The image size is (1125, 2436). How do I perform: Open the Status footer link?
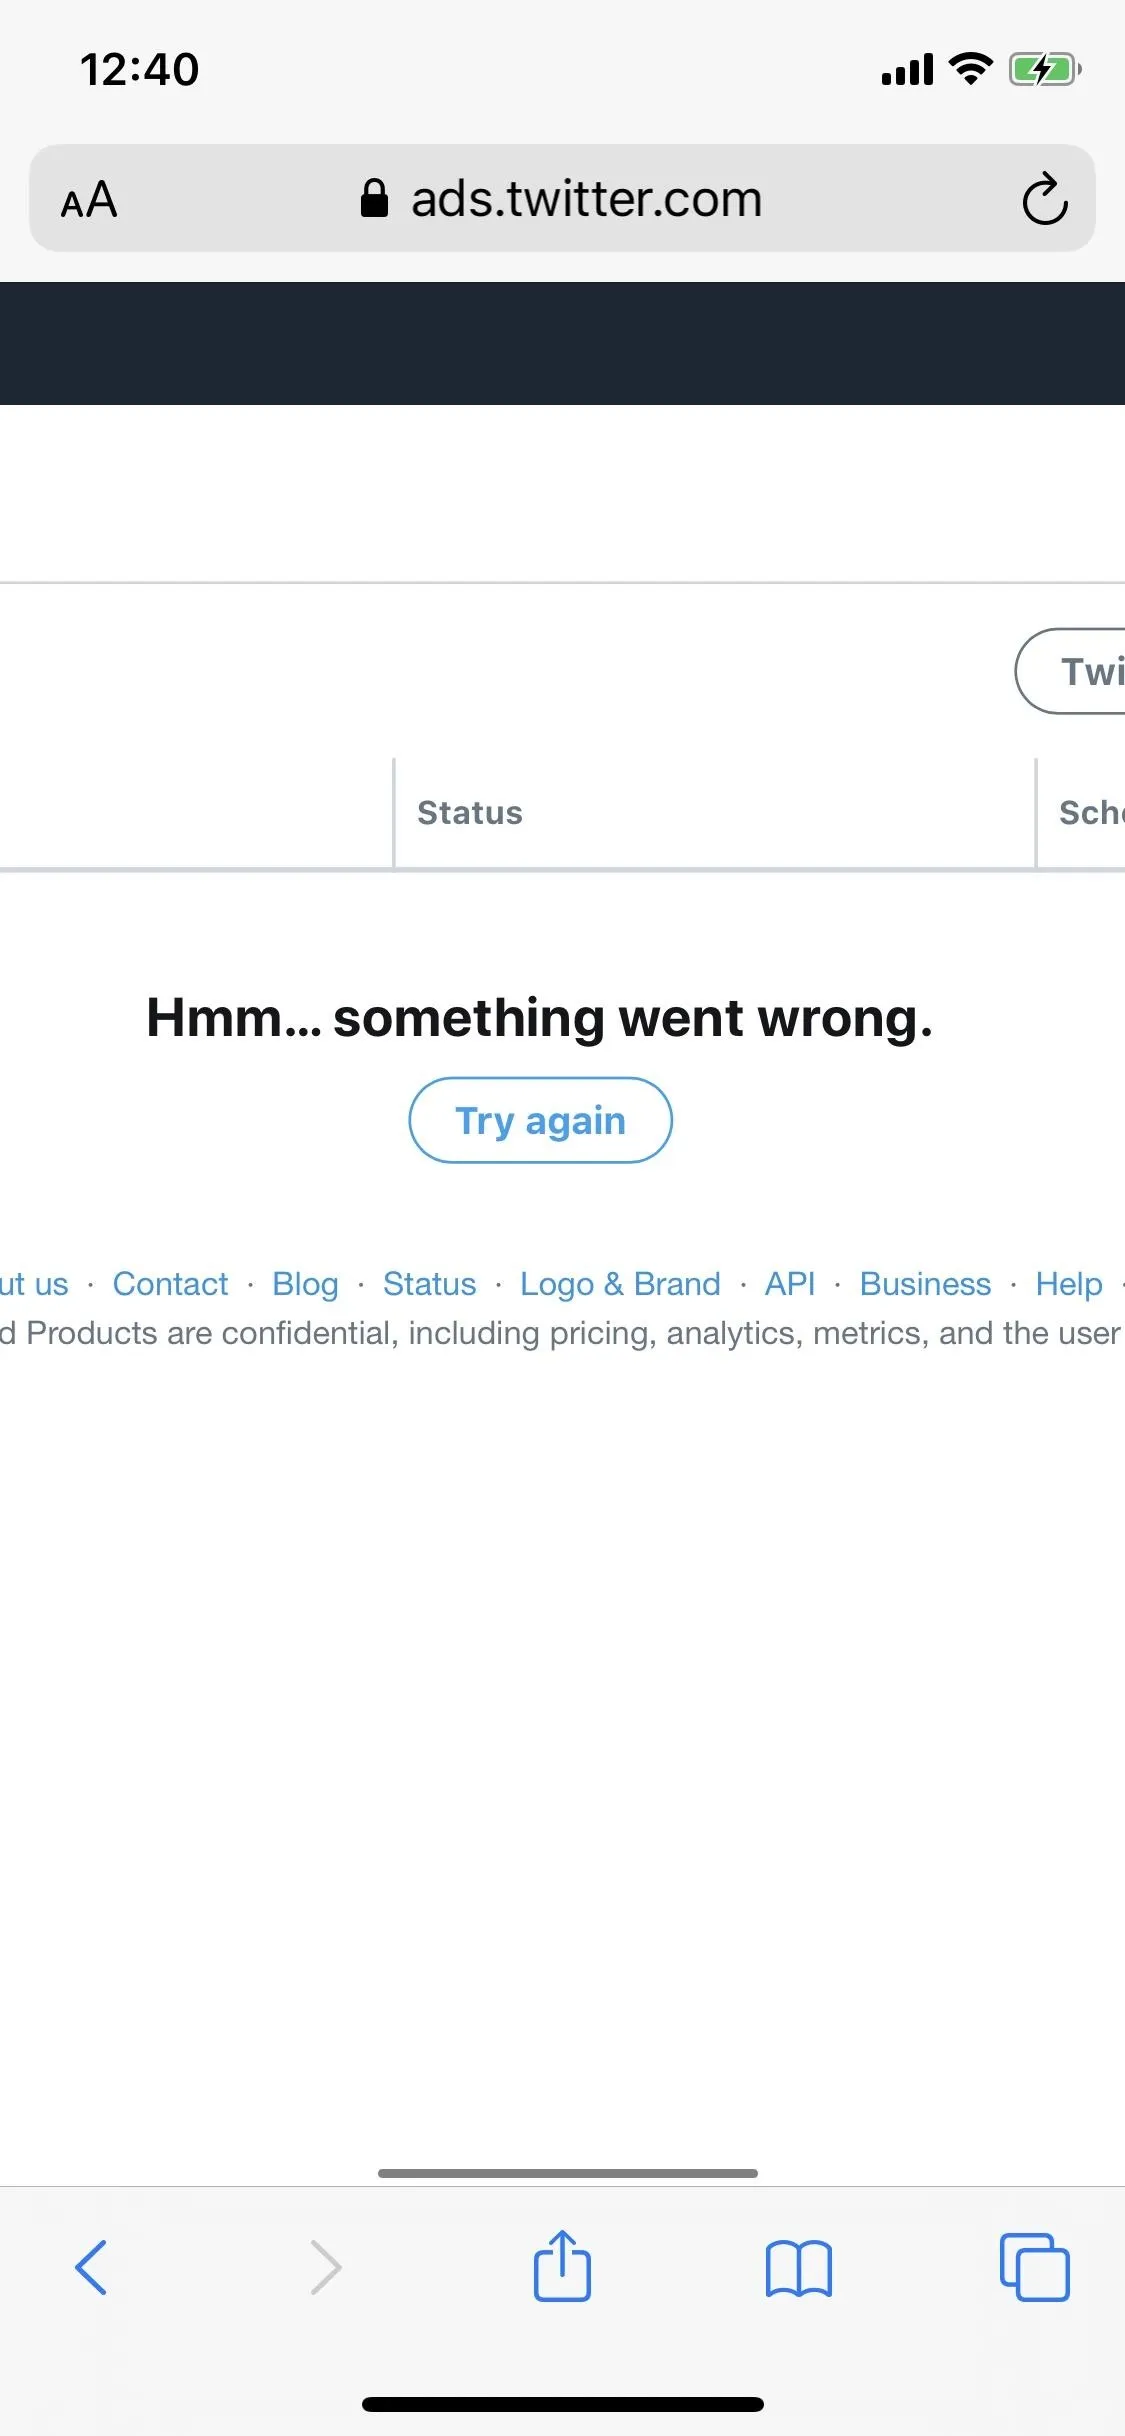pyautogui.click(x=430, y=1284)
